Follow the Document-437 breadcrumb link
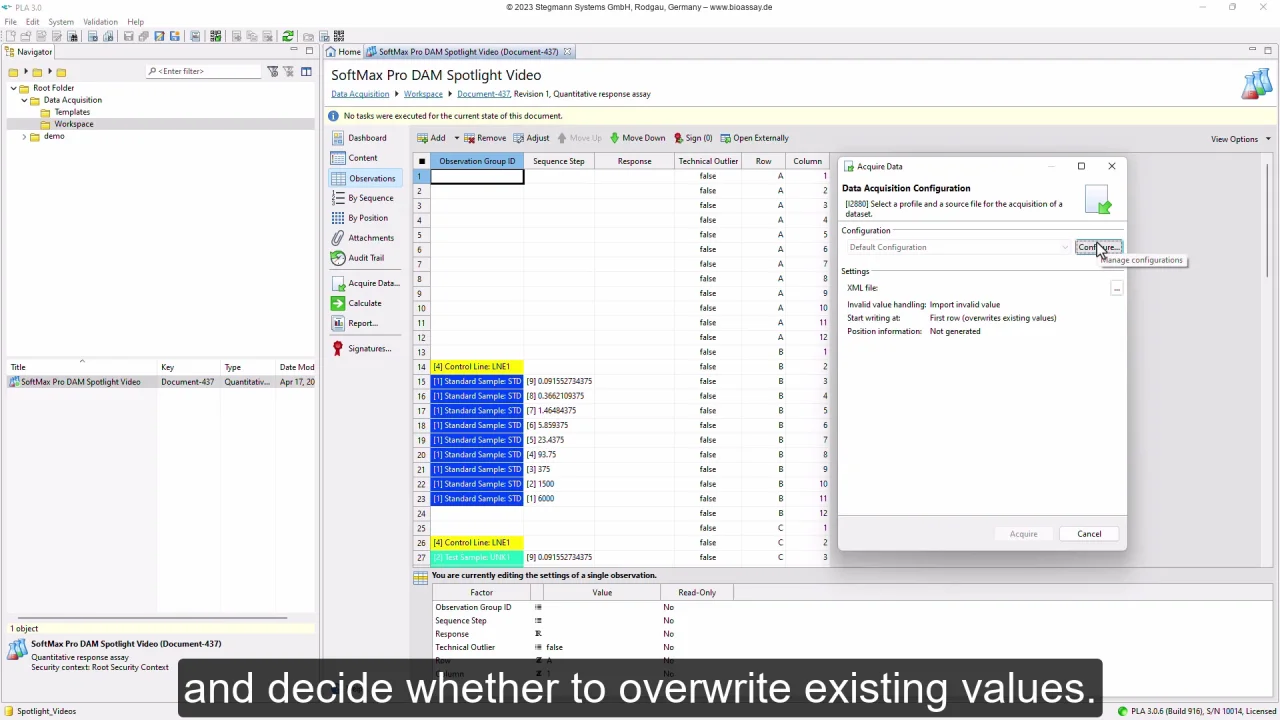The width and height of the screenshot is (1280, 720). click(x=483, y=94)
